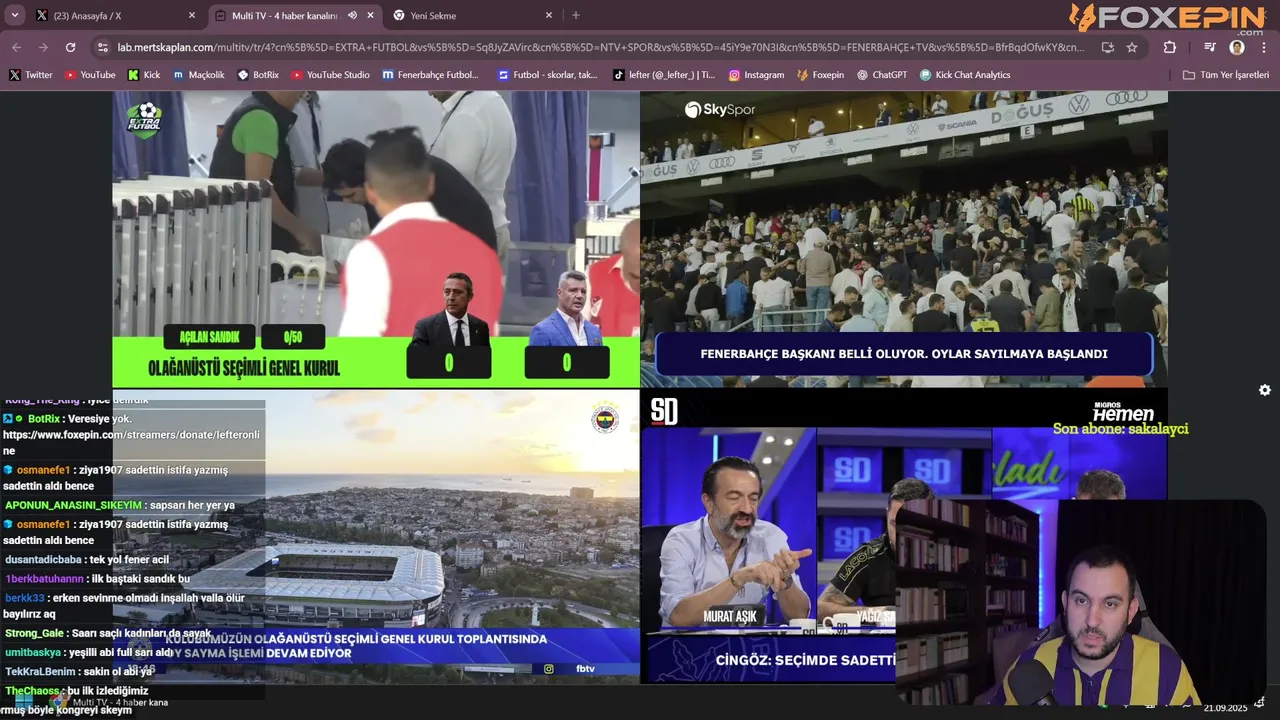This screenshot has height=720, width=1280.
Task: Open the extensions puzzle icon
Action: point(1169,47)
